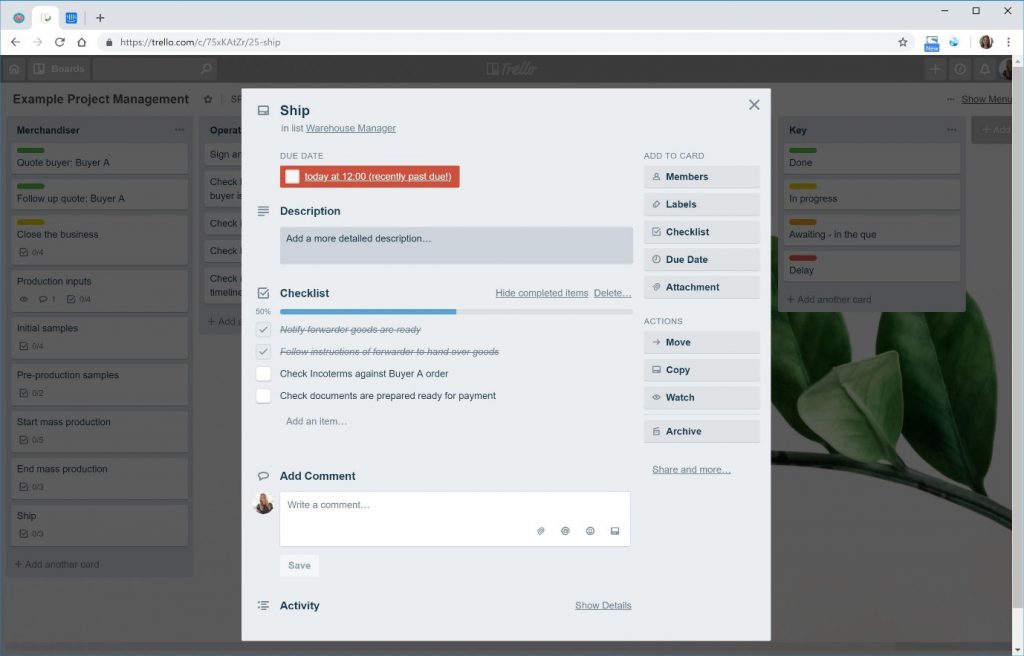Image resolution: width=1024 pixels, height=656 pixels.
Task: Add another card in Key list
Action: pyautogui.click(x=829, y=299)
